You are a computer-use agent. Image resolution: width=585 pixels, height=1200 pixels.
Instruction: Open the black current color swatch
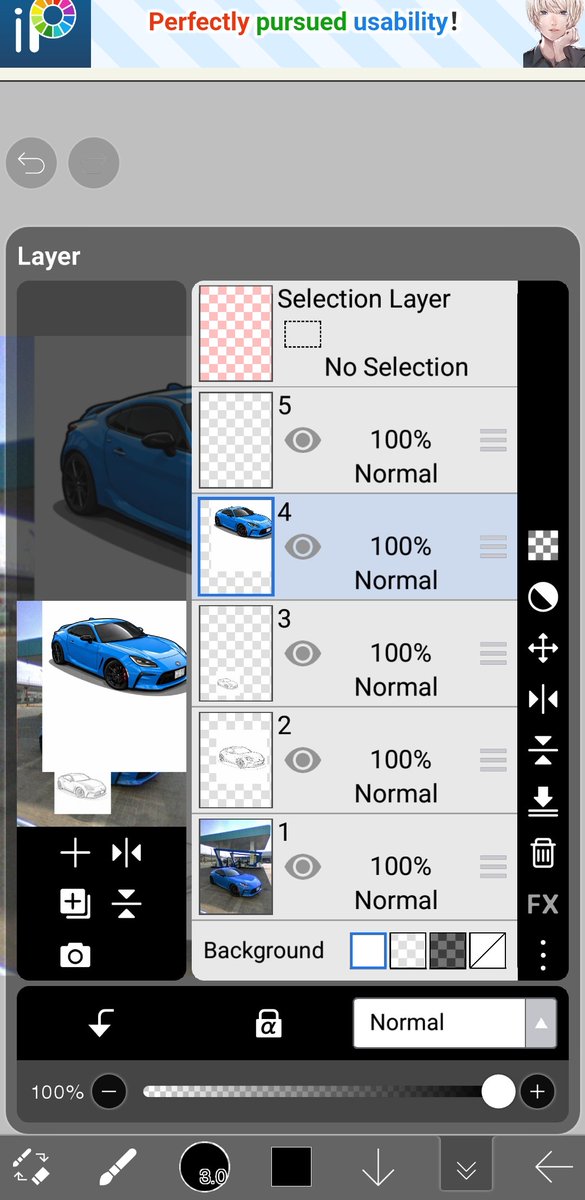pyautogui.click(x=291, y=1166)
